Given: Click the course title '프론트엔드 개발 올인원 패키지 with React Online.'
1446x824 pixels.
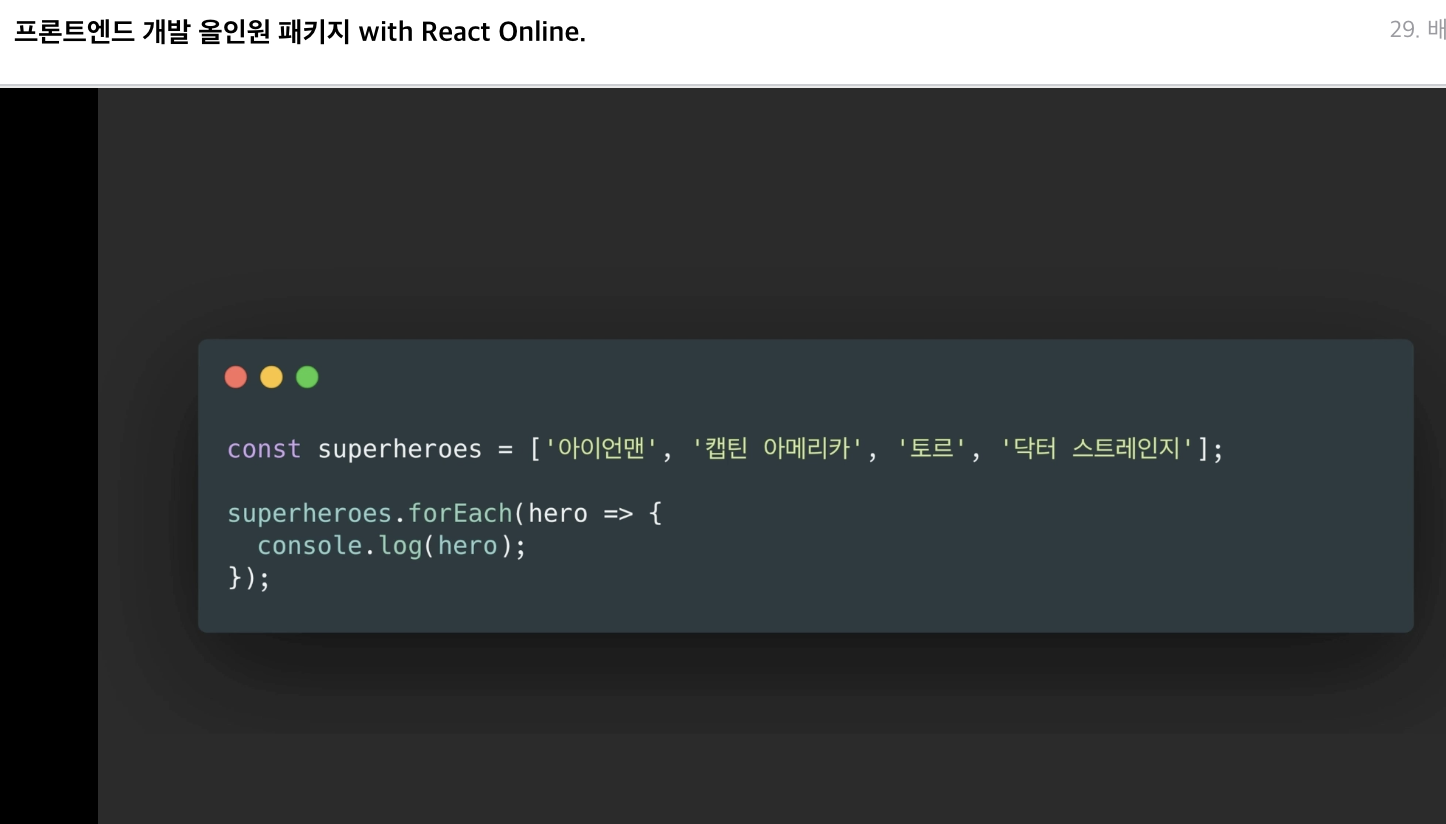Looking at the screenshot, I should click(300, 32).
